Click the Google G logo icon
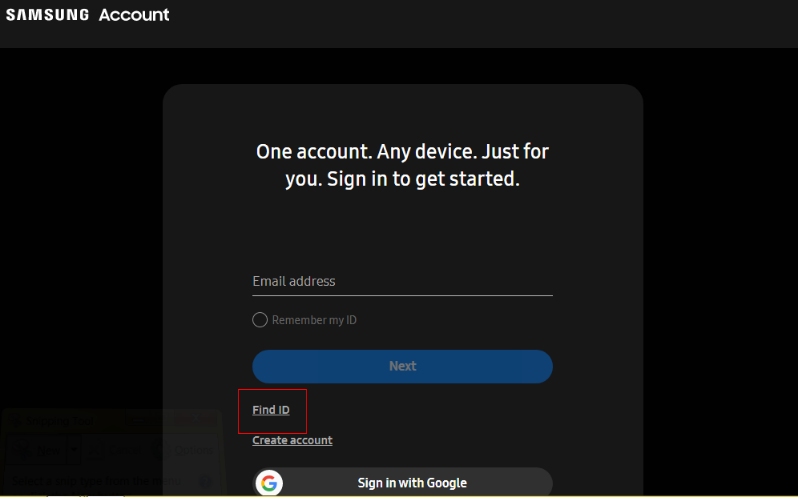 tap(269, 483)
